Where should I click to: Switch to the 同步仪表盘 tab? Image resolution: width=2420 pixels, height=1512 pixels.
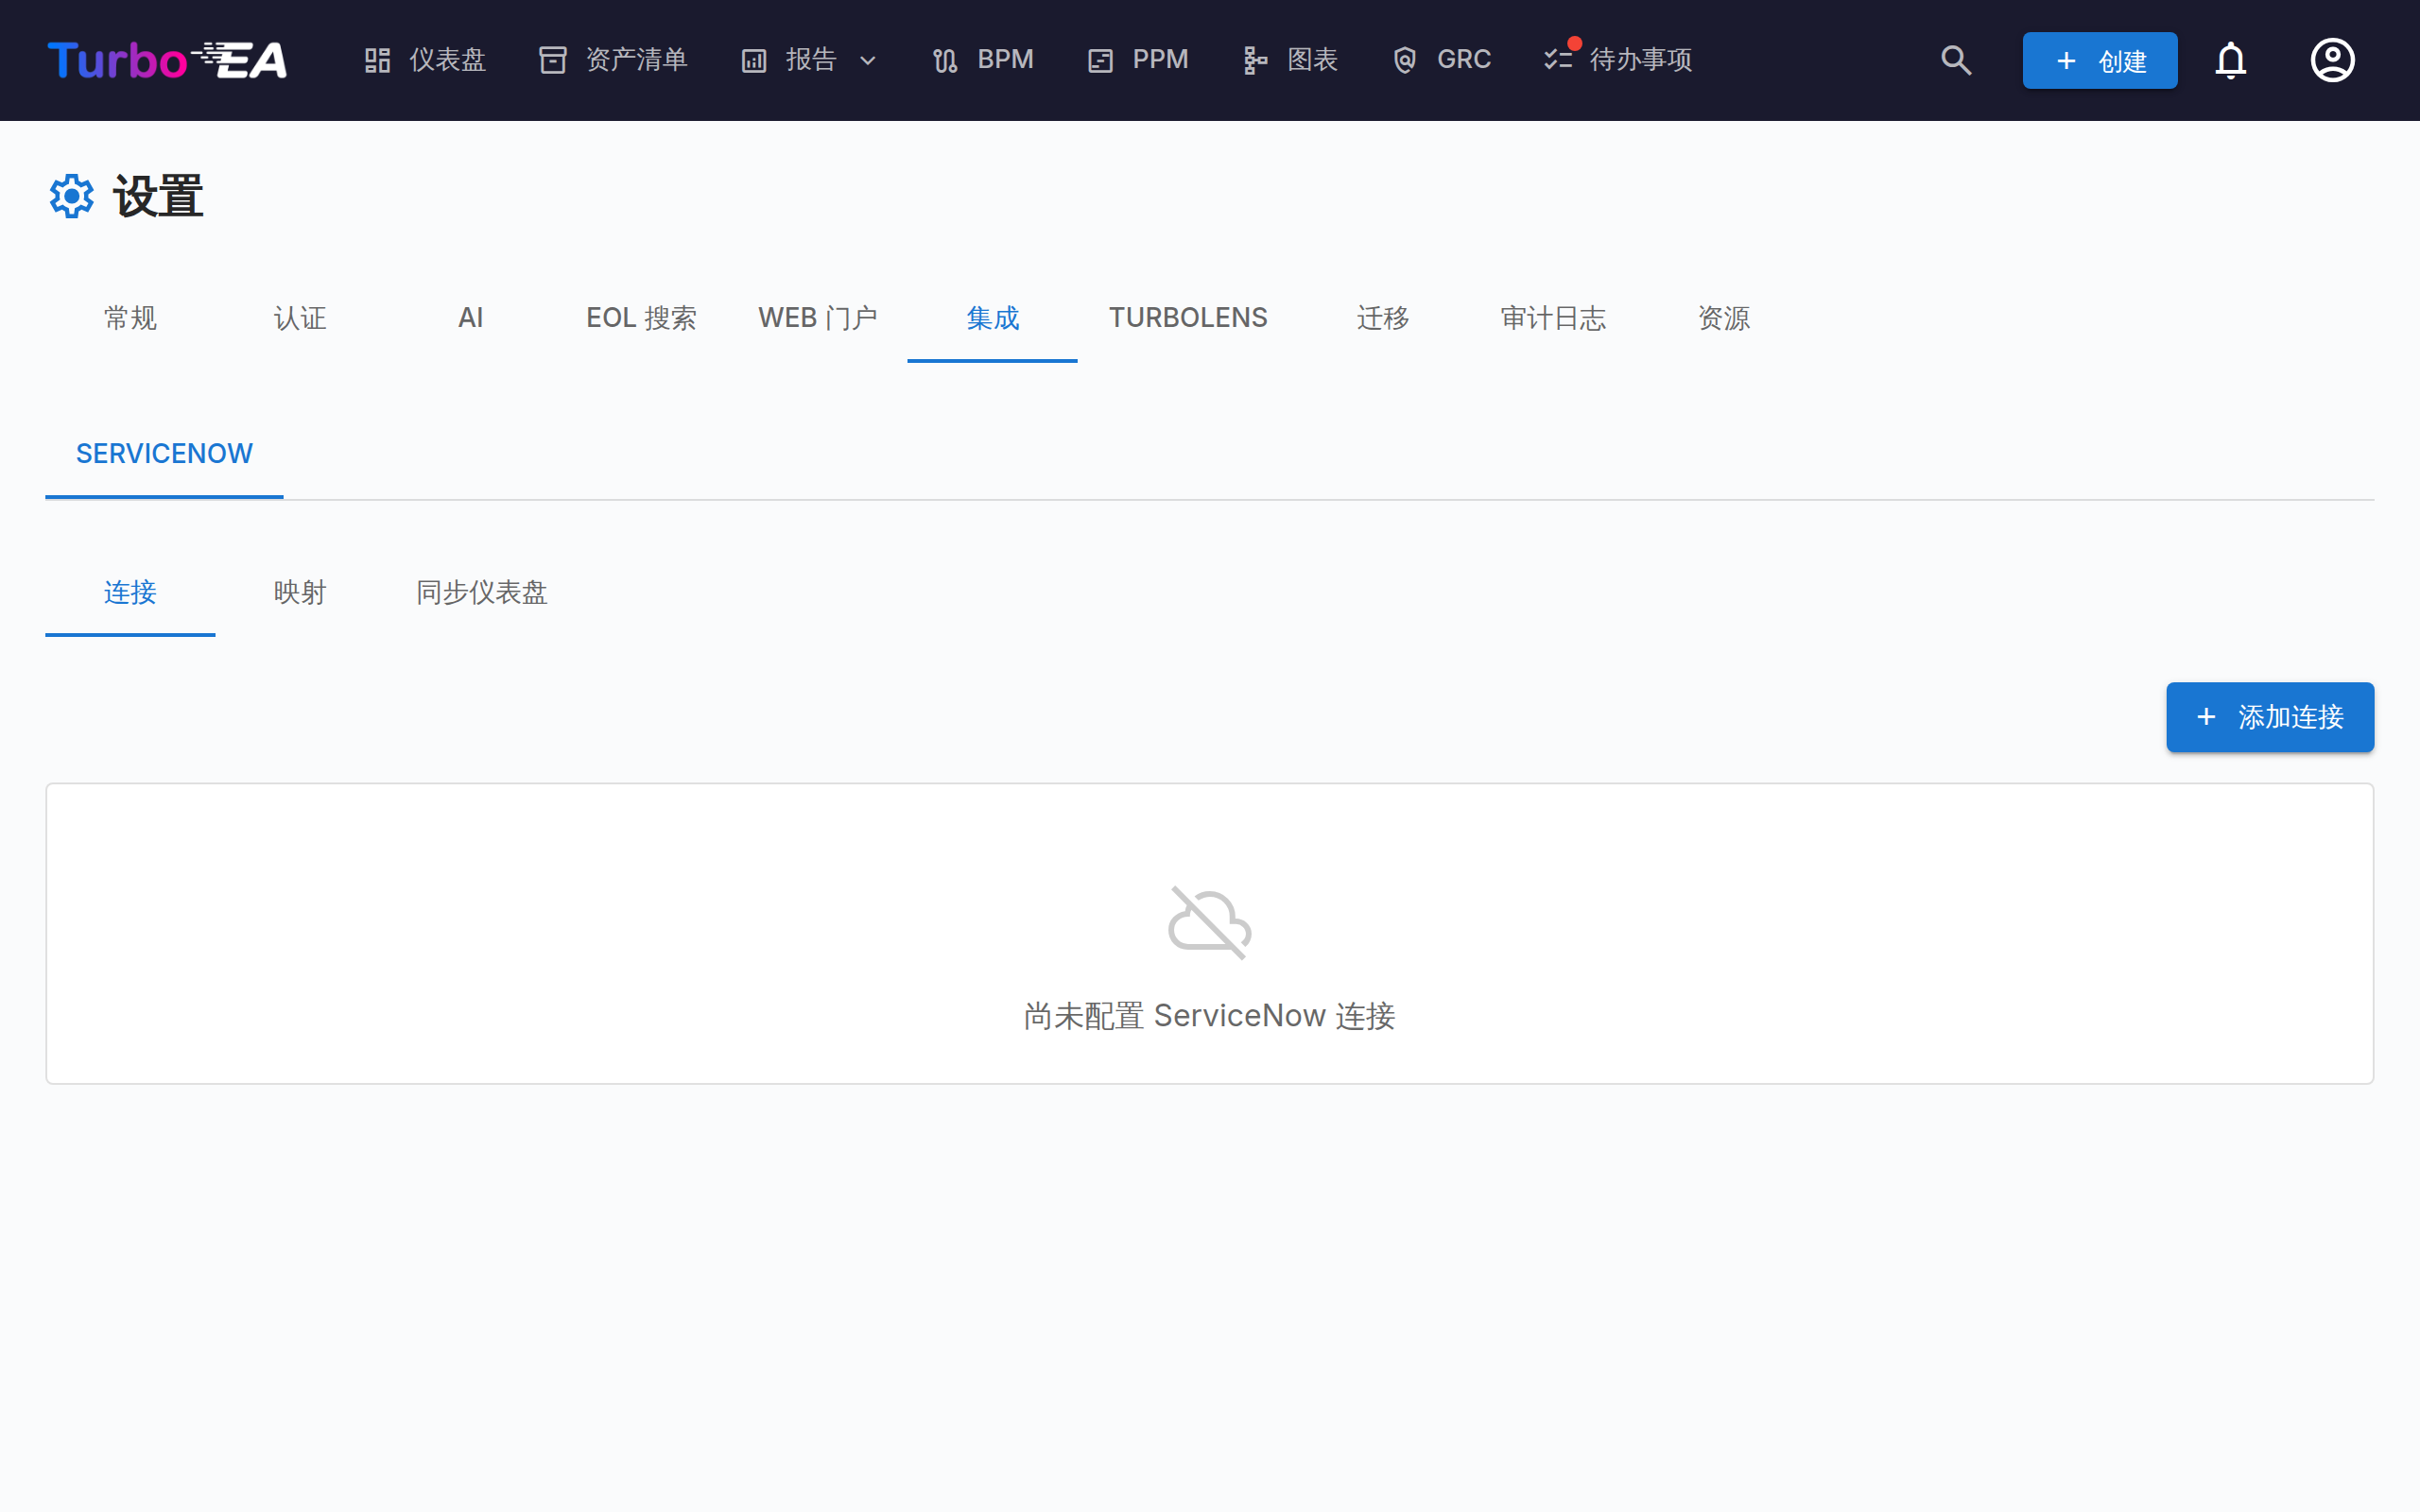click(481, 592)
